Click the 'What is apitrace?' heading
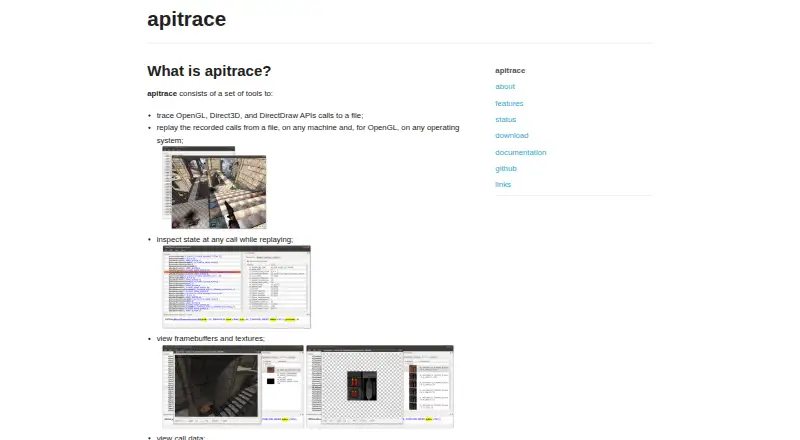This screenshot has height=440, width=800. pos(209,71)
